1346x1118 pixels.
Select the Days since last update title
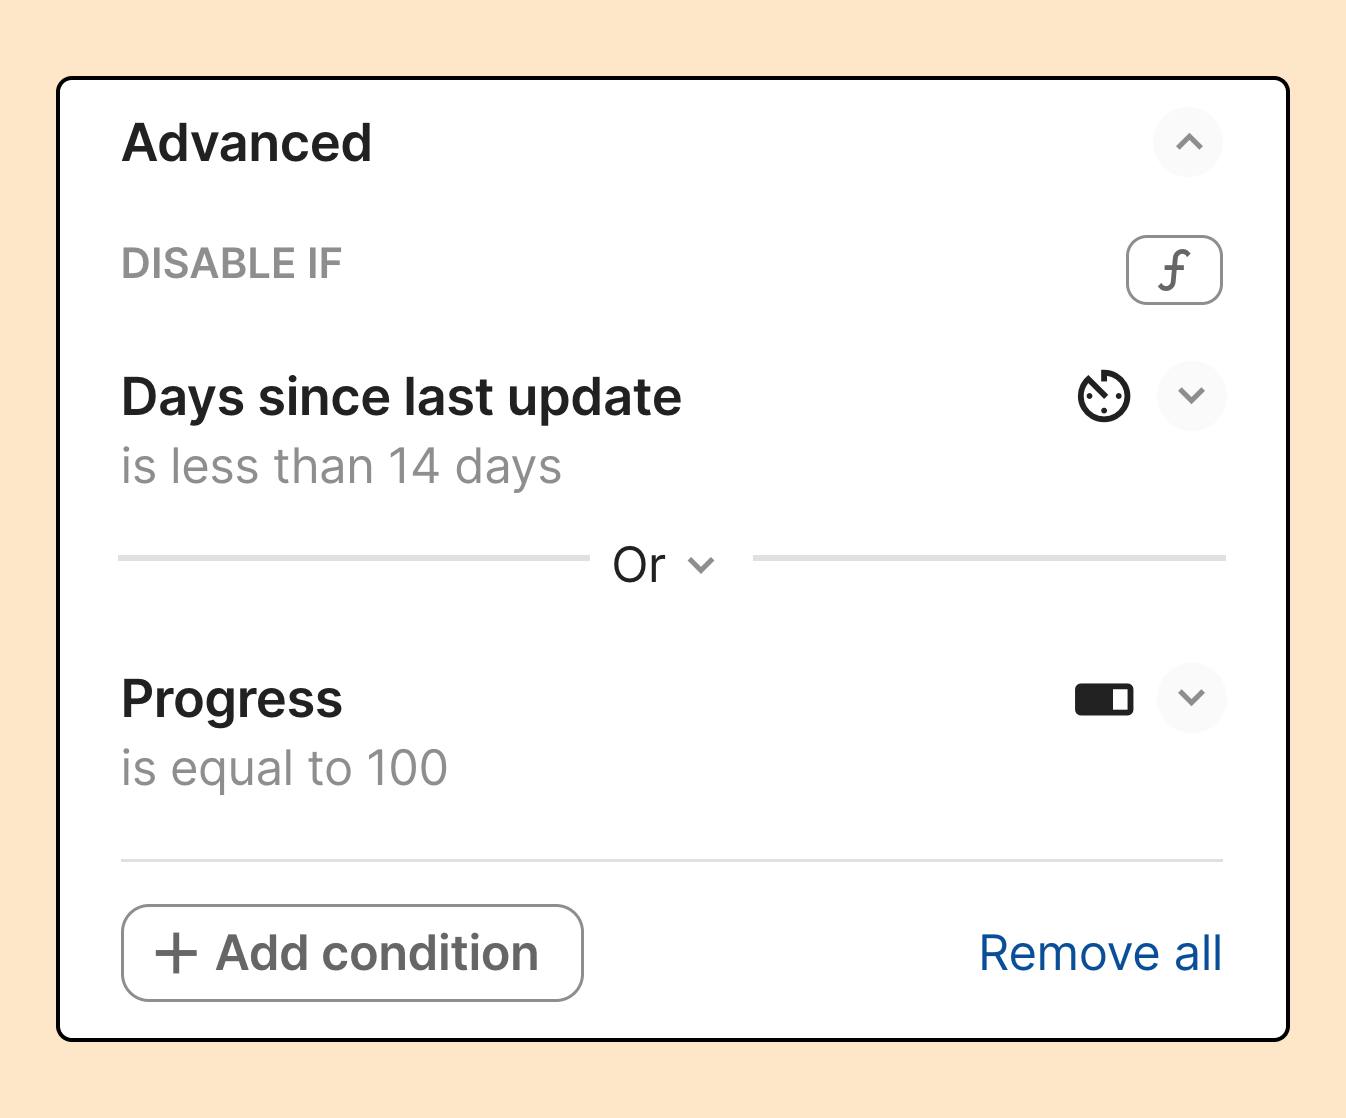point(401,397)
